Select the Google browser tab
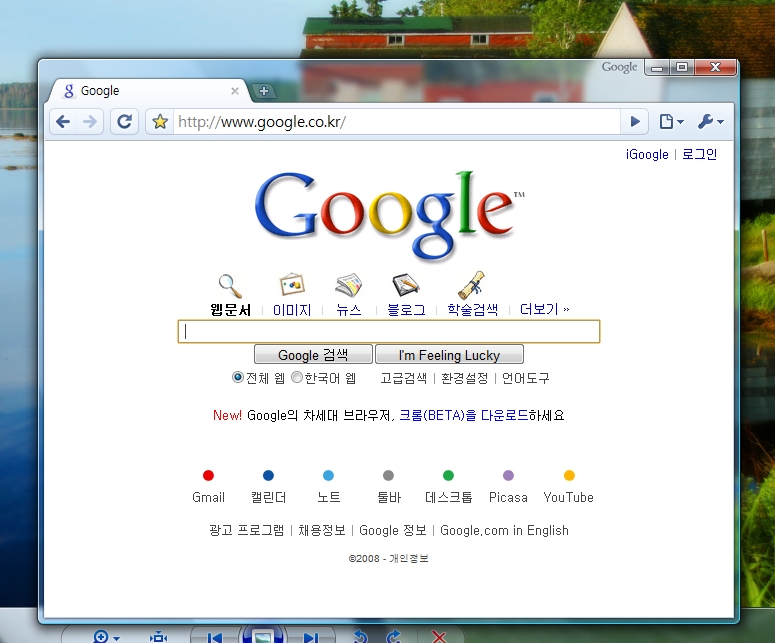Viewport: 775px width, 643px height. 147,91
